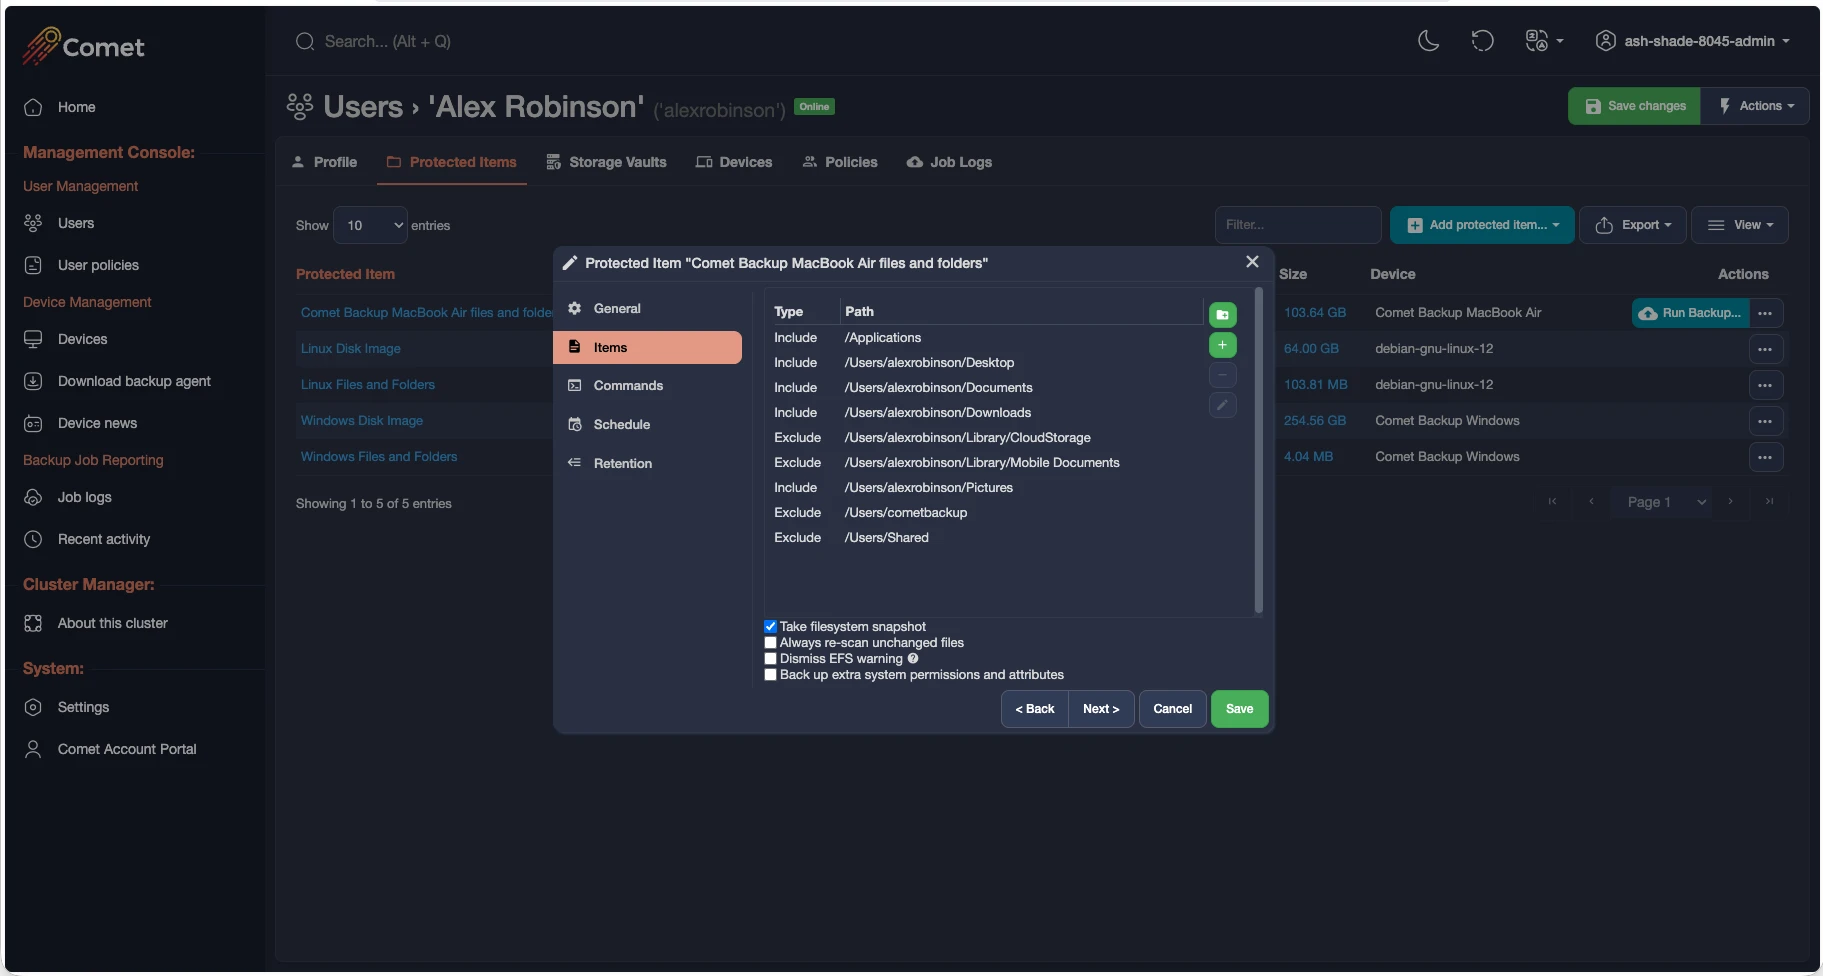Select Schedule section in dialog
1823x976 pixels.
(x=647, y=425)
